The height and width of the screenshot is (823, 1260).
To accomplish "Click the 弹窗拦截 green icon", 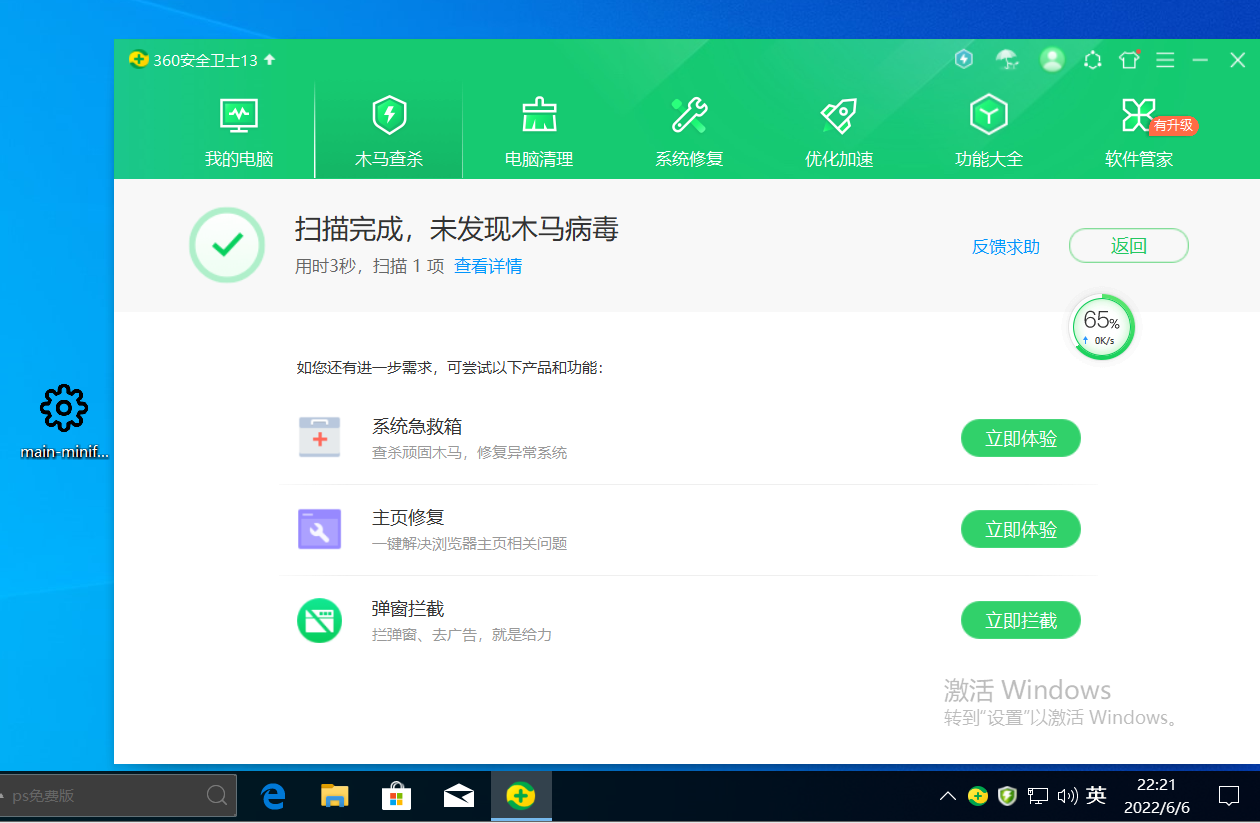I will point(320,620).
